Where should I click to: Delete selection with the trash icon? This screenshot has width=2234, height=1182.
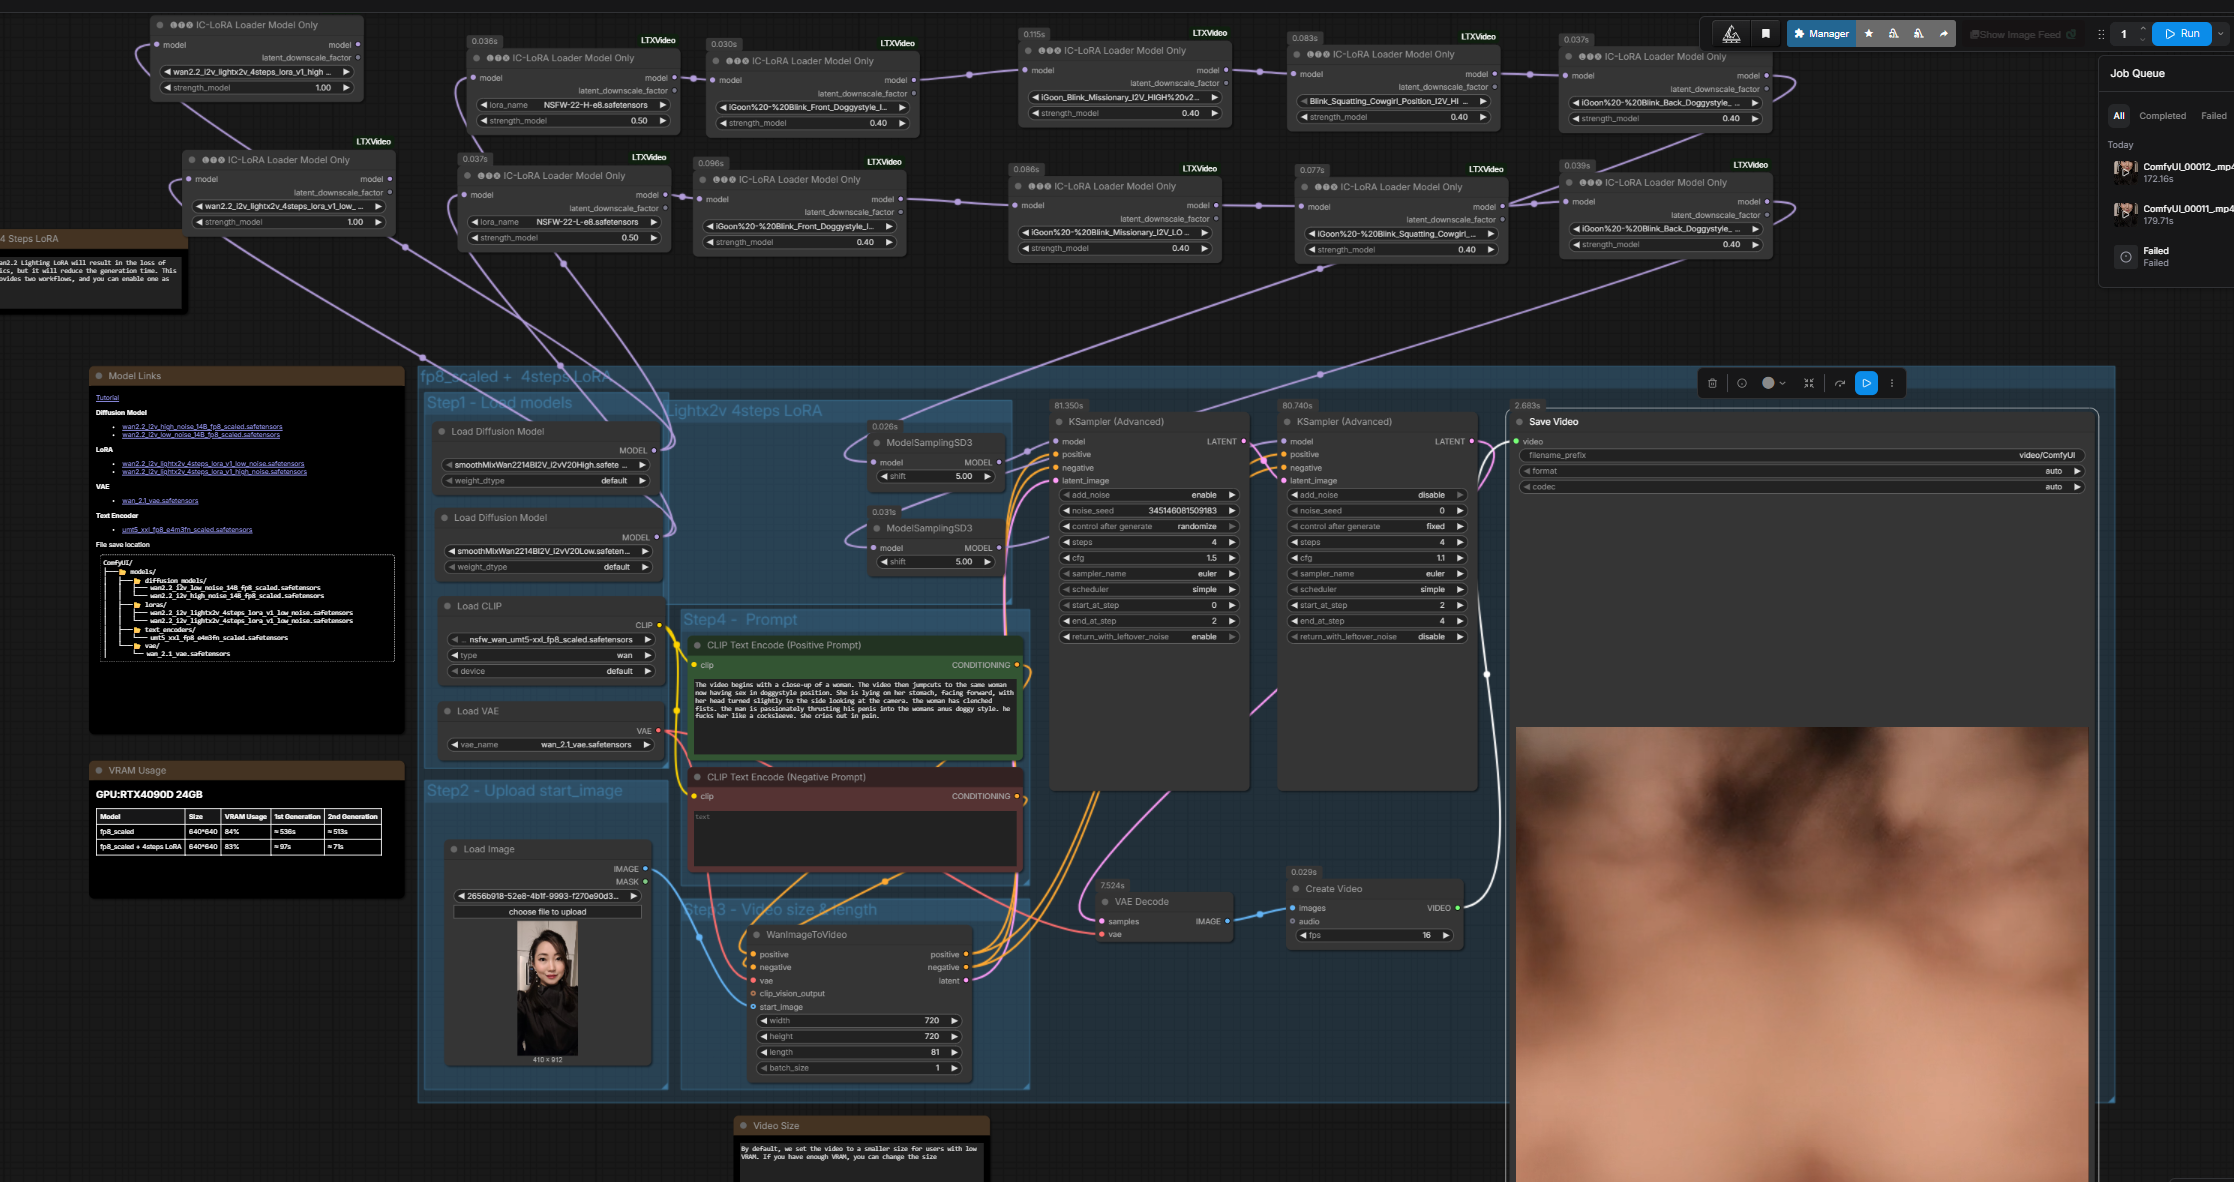1713,383
